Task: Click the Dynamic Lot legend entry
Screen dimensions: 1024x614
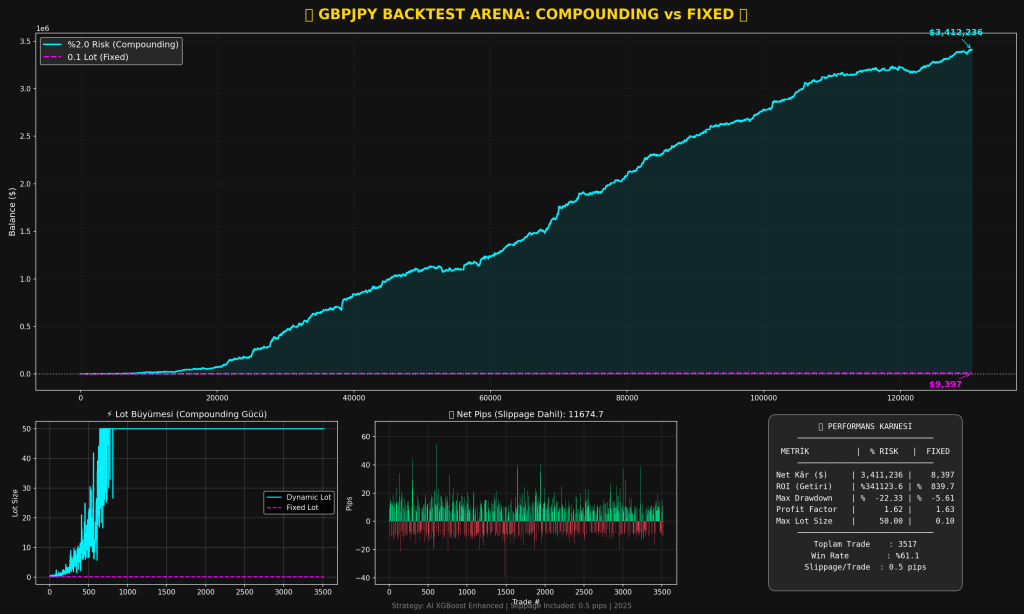Action: point(297,497)
